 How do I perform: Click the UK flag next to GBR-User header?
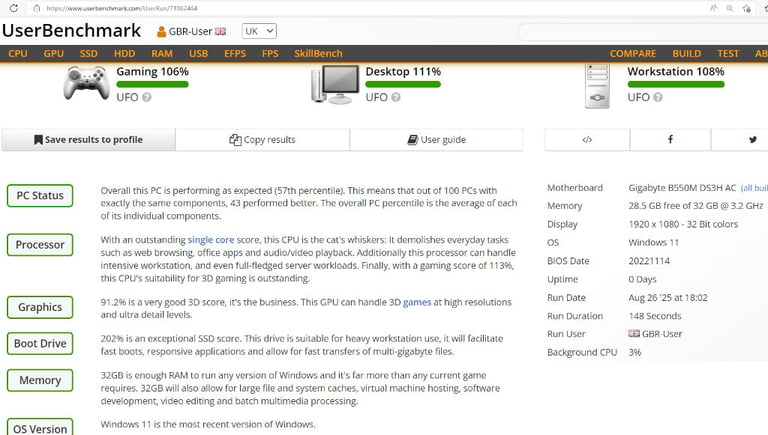220,31
